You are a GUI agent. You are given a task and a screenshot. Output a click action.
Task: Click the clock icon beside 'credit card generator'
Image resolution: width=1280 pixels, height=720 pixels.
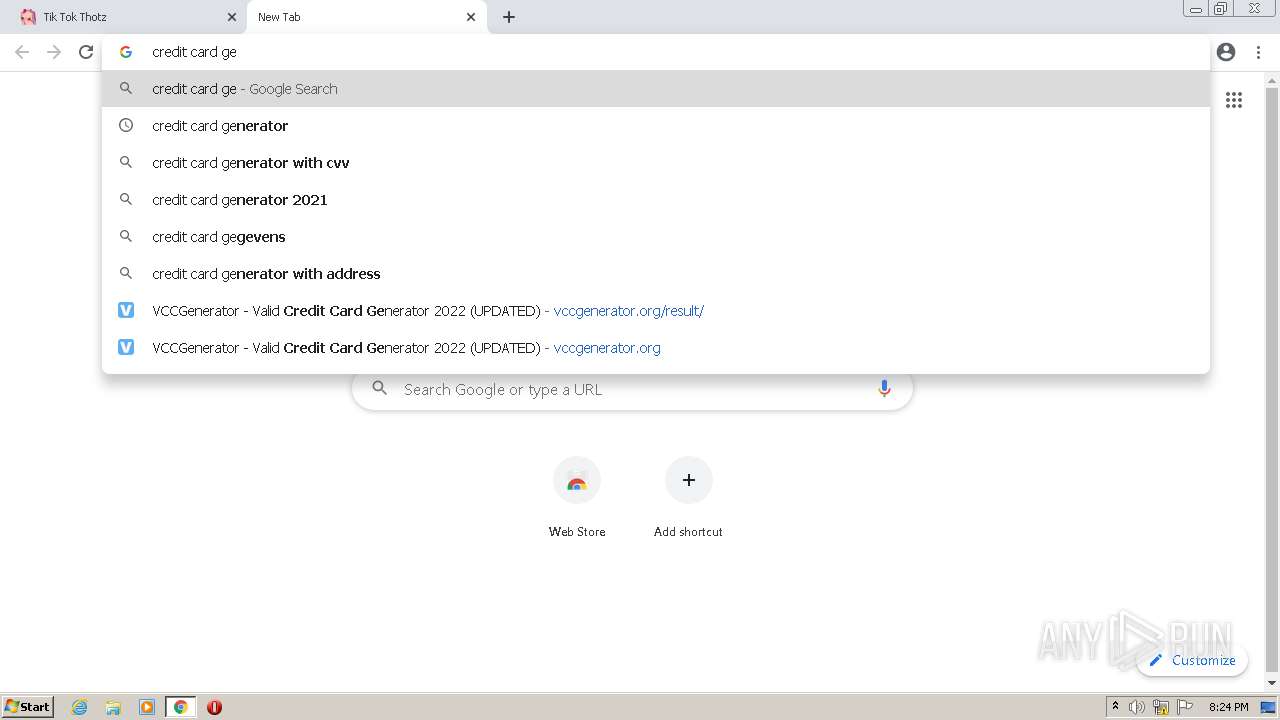(126, 126)
